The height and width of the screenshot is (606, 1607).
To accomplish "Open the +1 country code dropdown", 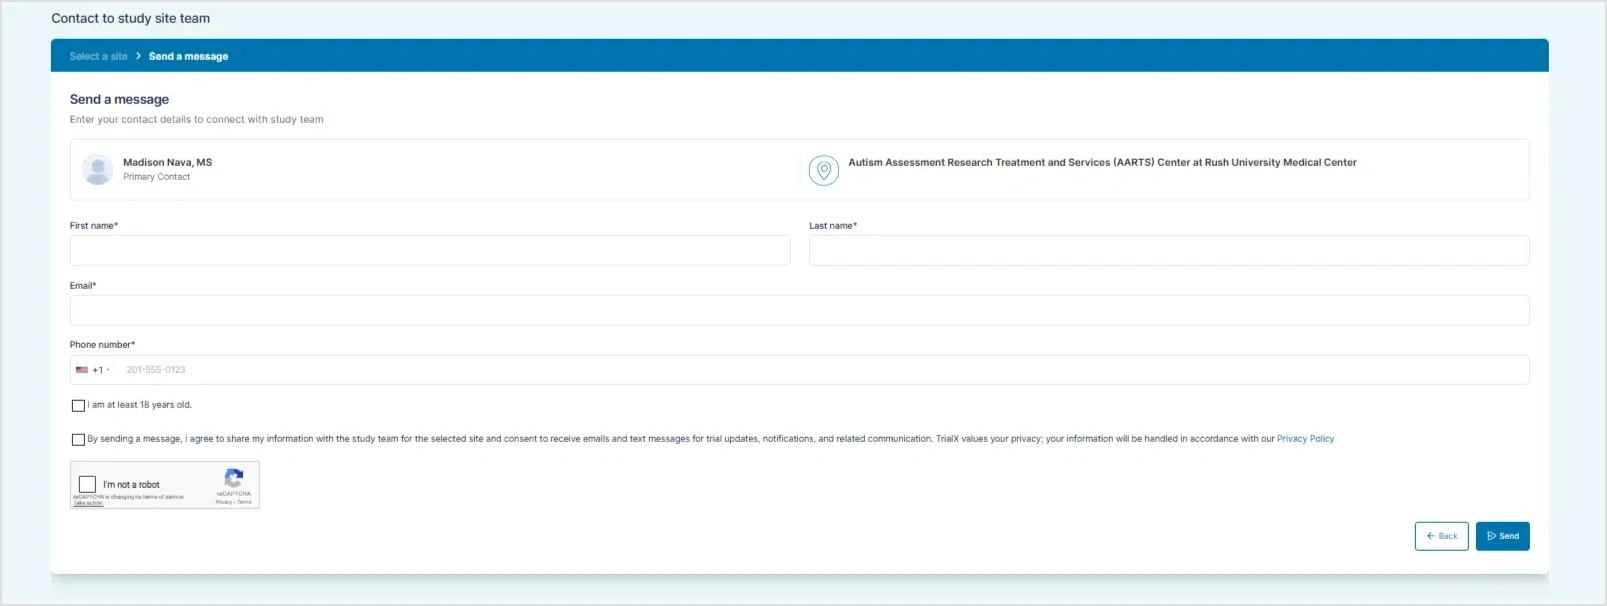I will pyautogui.click(x=100, y=370).
